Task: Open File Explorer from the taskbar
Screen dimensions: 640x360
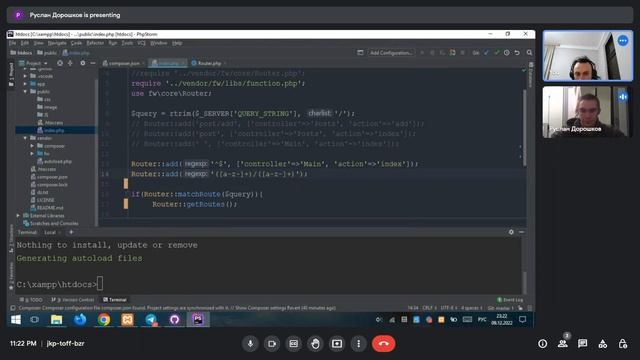Action: point(56,320)
